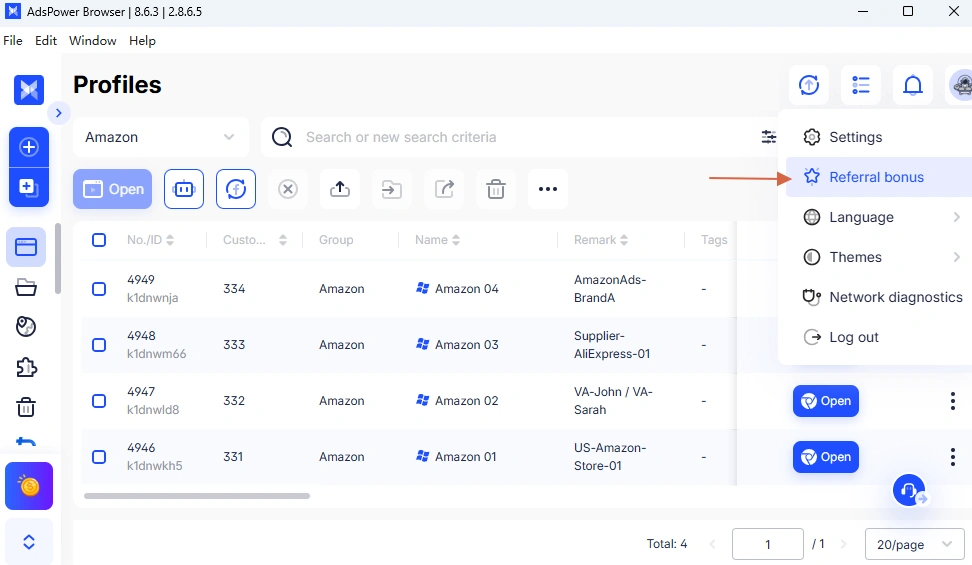Check the box for profile 4949
972x565 pixels.
point(99,289)
